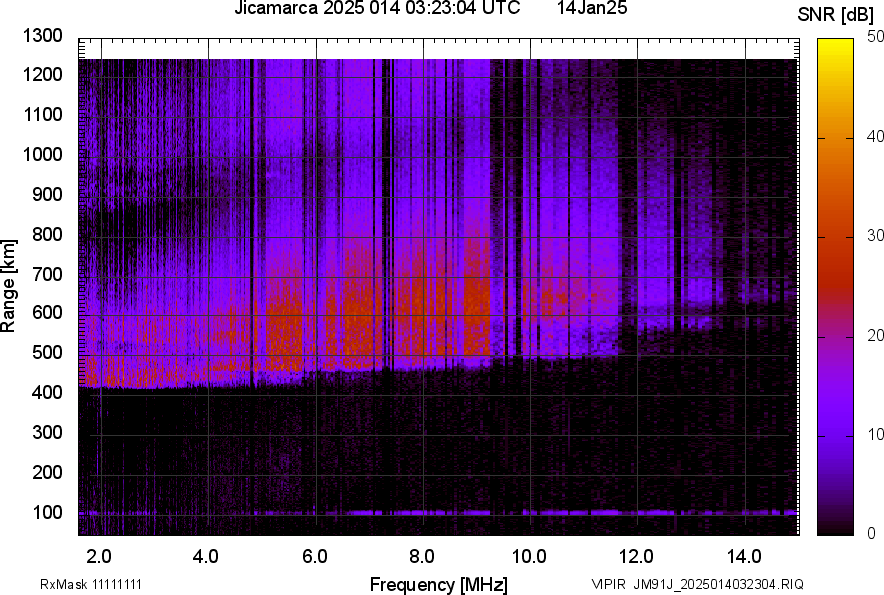This screenshot has height=595, width=884.
Task: Click the colorbar tick label '30'
Action: (x=876, y=235)
